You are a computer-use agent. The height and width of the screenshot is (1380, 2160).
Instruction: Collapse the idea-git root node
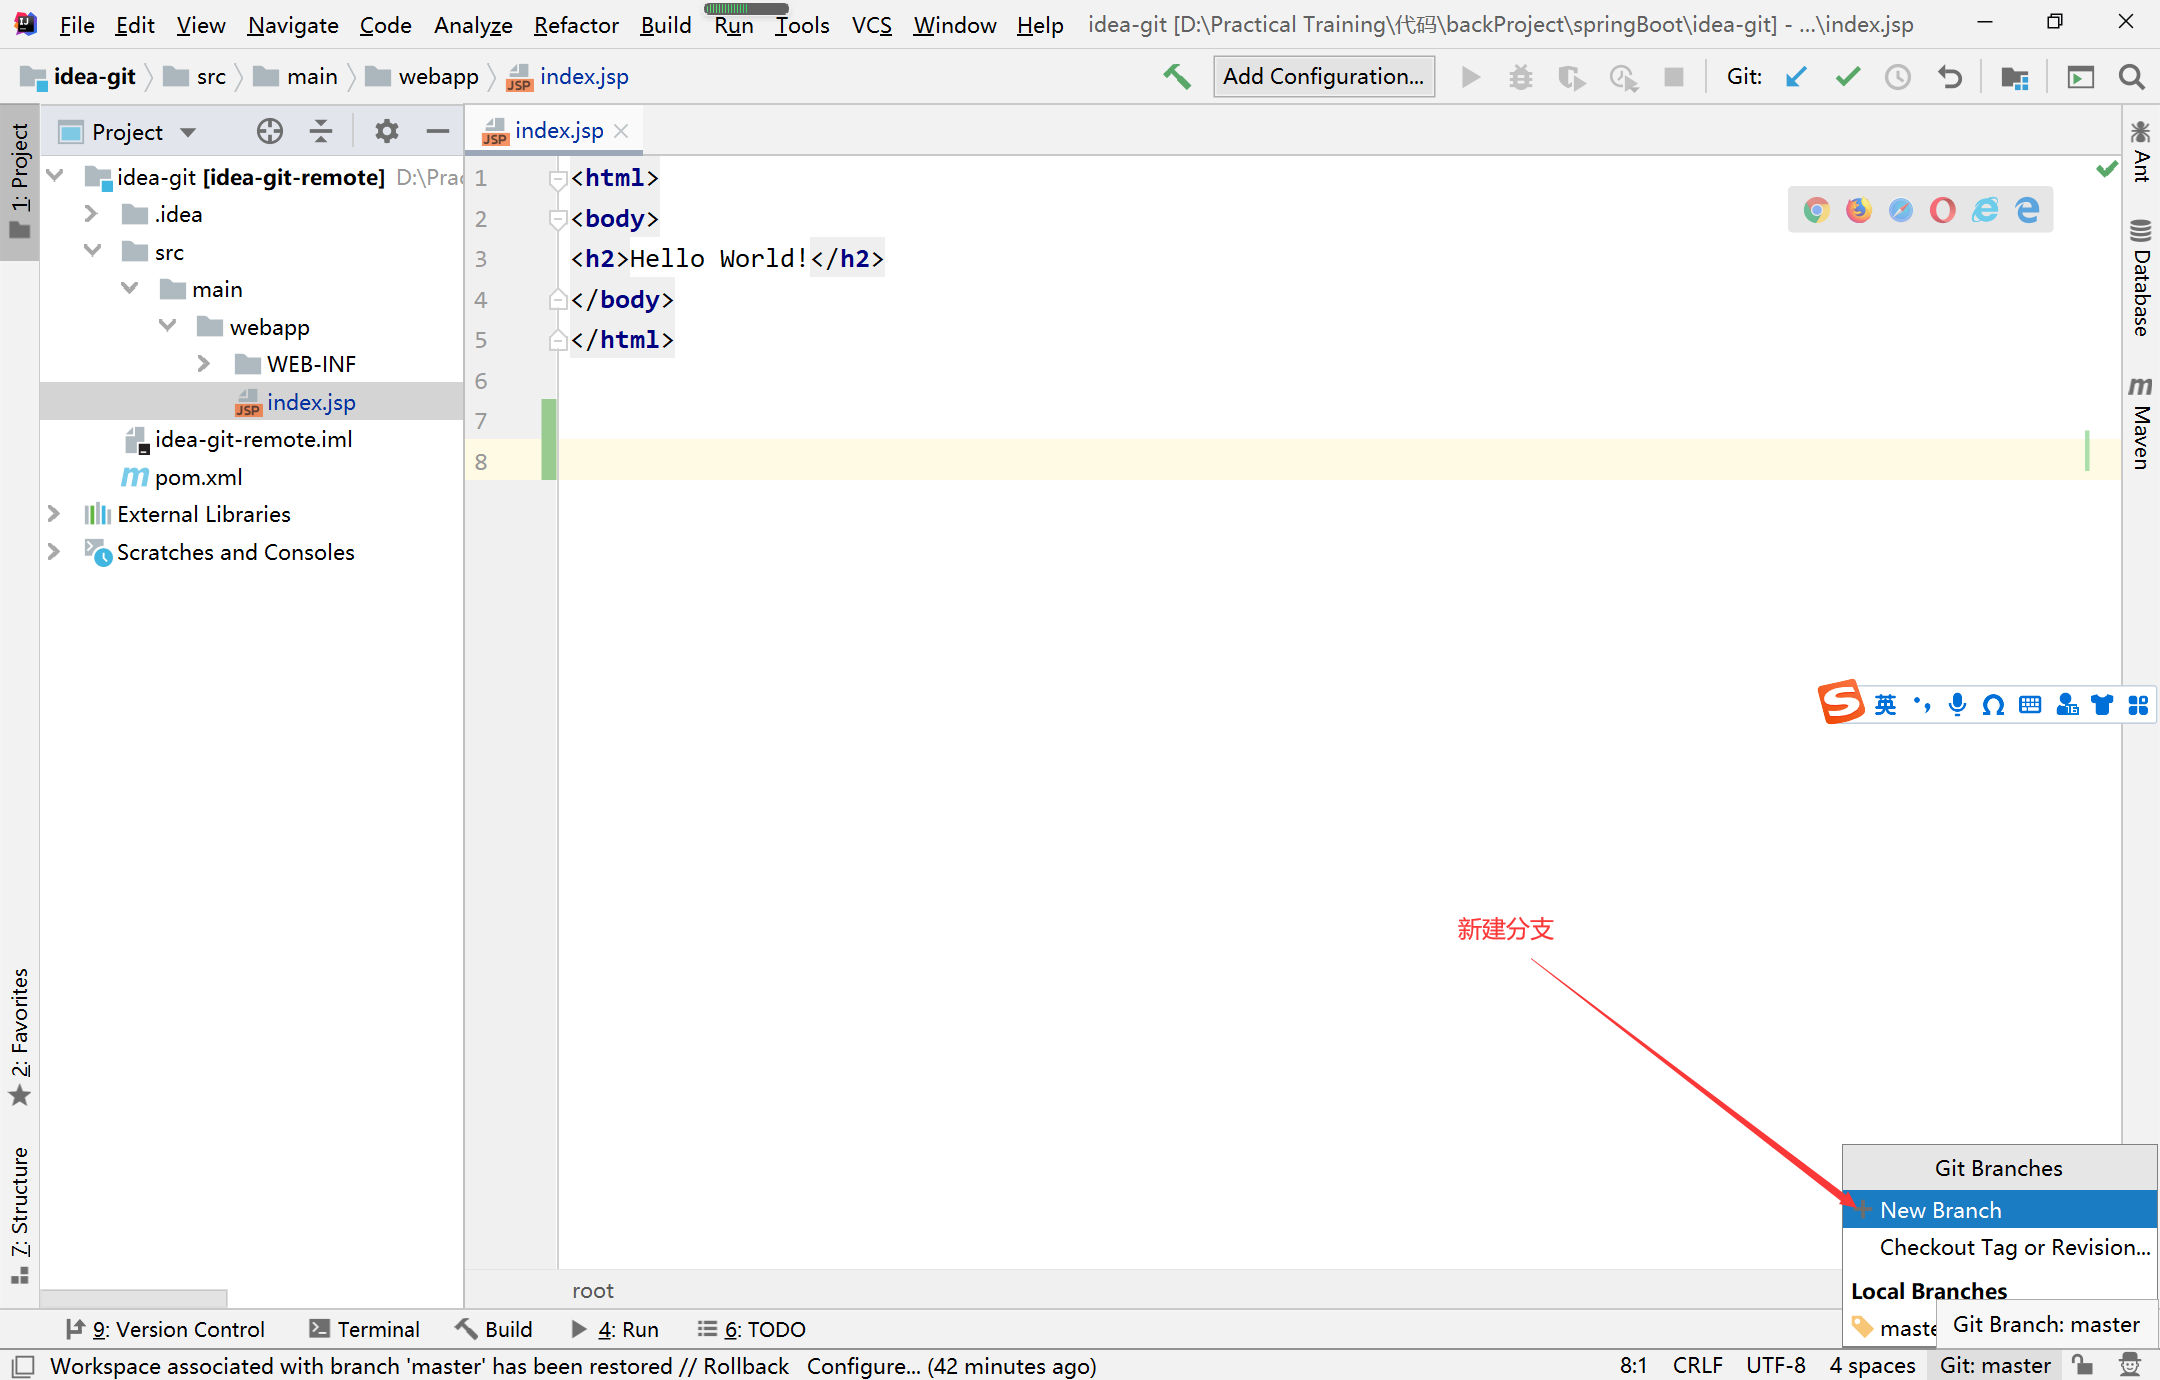point(55,176)
